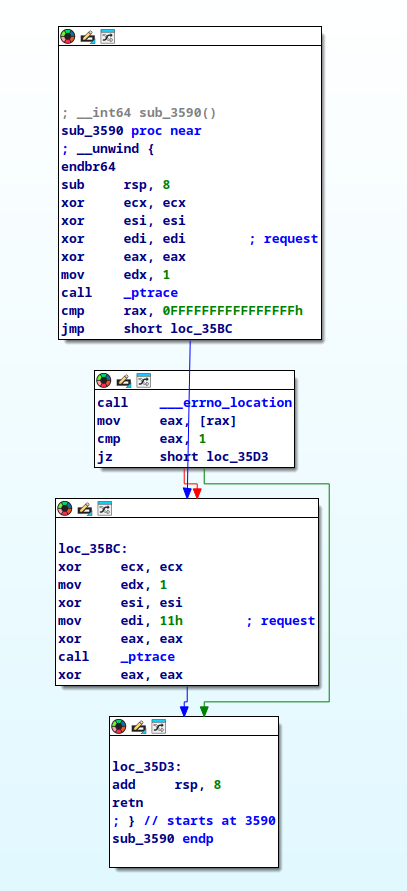
Task: Follow the '___errno_location' call target
Action: [226, 403]
